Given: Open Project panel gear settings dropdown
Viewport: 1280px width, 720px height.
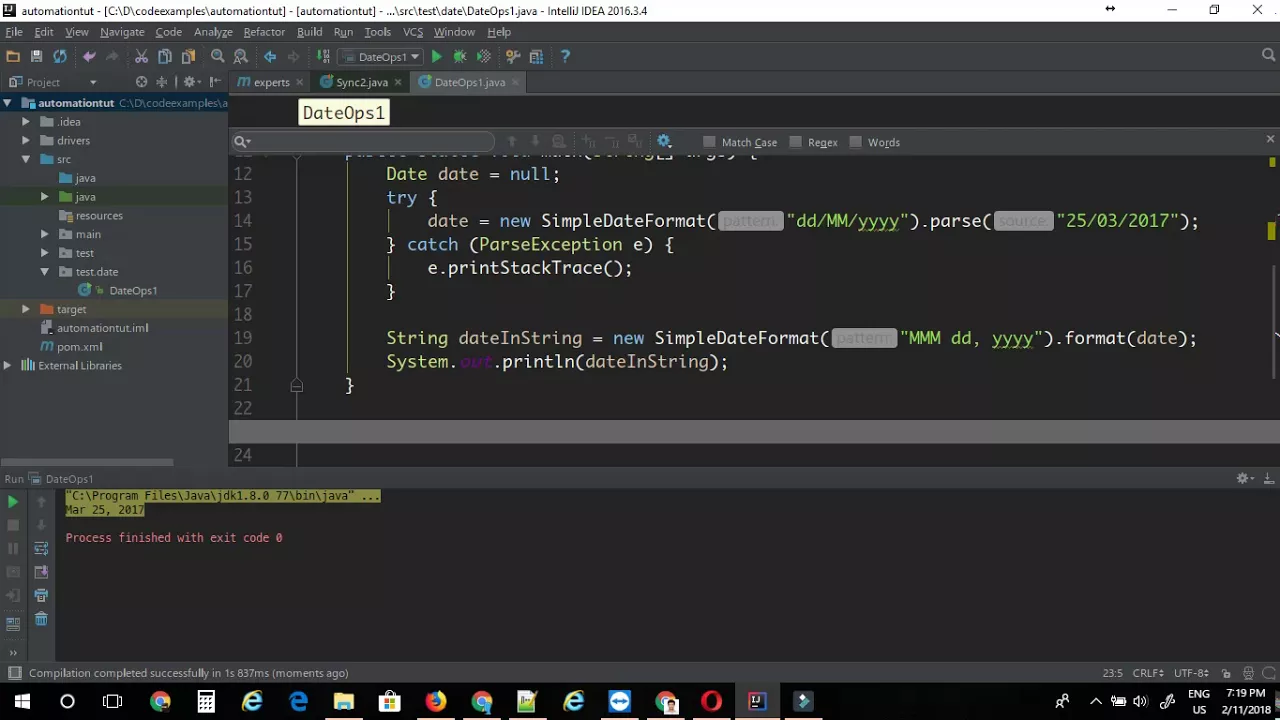Looking at the screenshot, I should [x=190, y=82].
